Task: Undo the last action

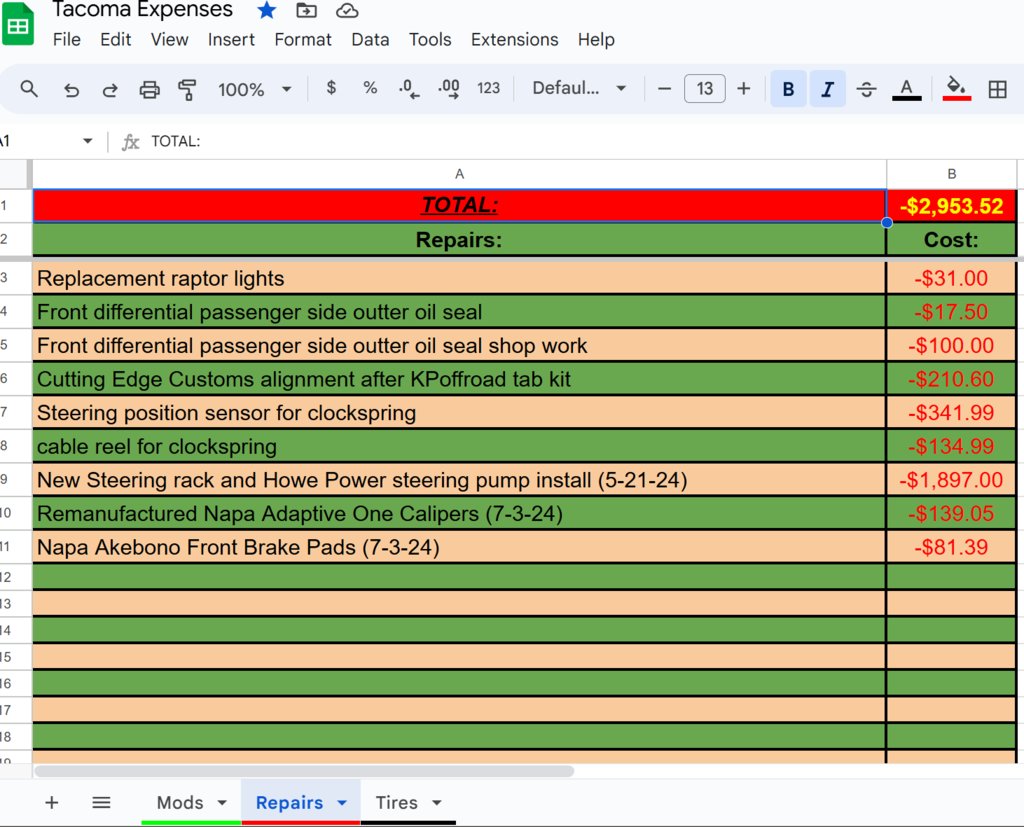Action: 71,89
